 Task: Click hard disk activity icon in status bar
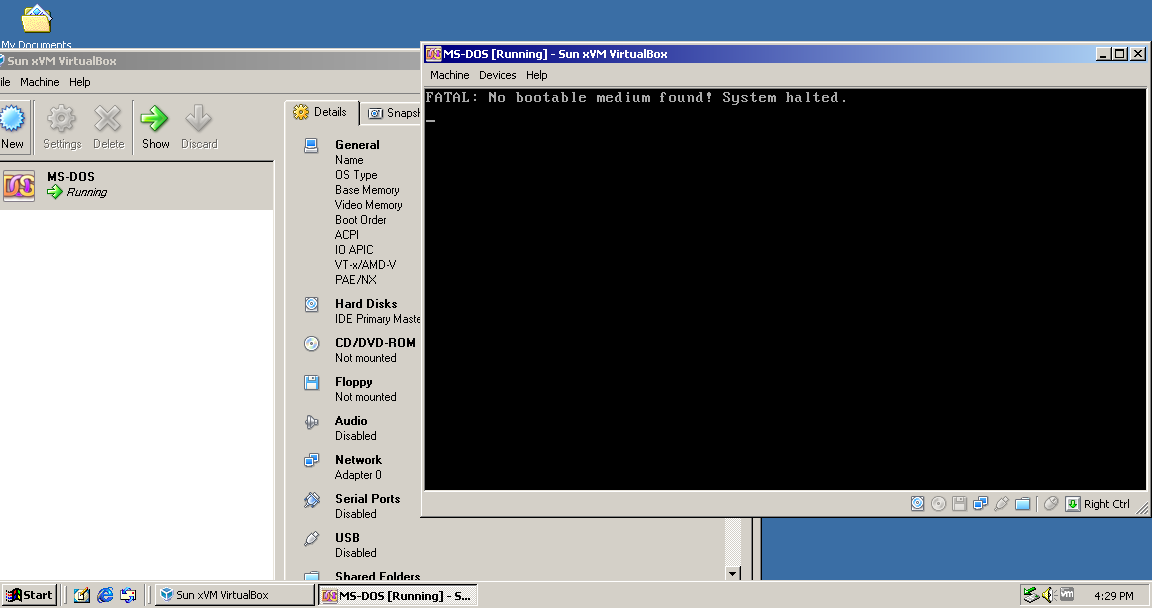(x=918, y=504)
